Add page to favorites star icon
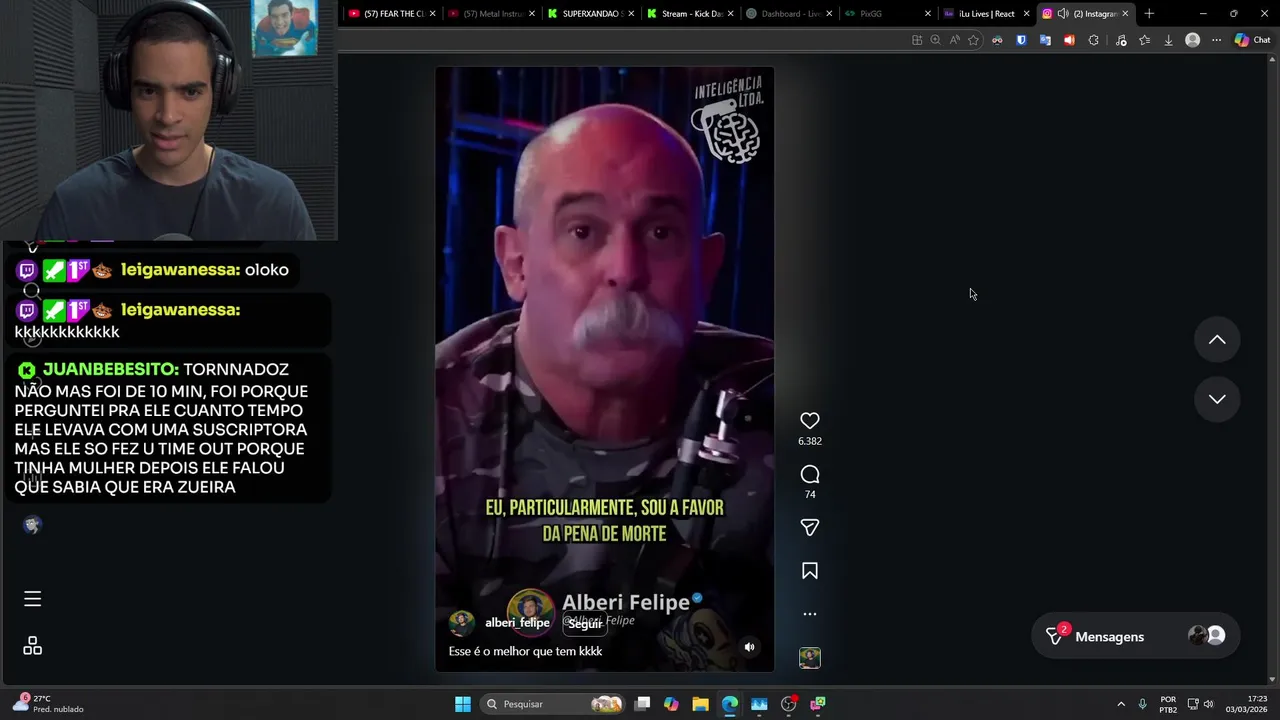This screenshot has height=720, width=1280. [973, 40]
